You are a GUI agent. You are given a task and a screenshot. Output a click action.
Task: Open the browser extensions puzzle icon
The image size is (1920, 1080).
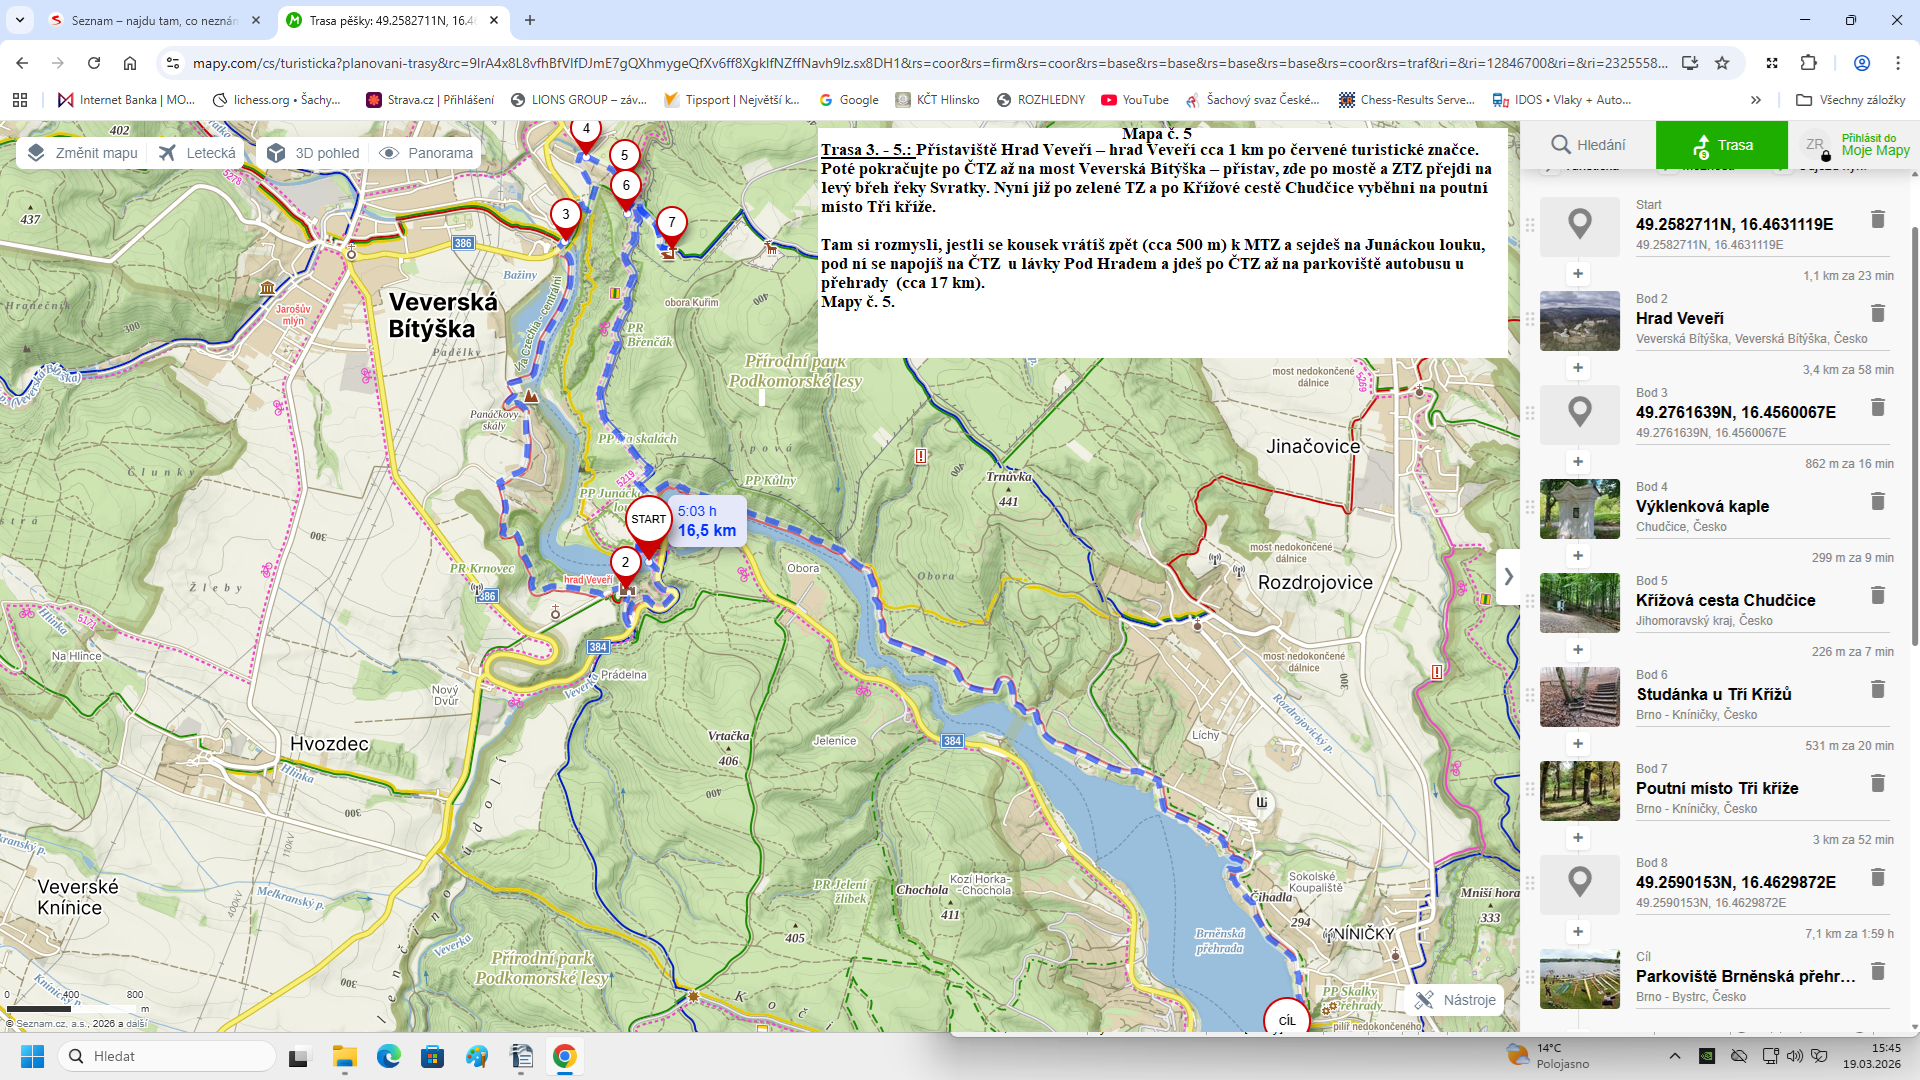click(x=1808, y=63)
